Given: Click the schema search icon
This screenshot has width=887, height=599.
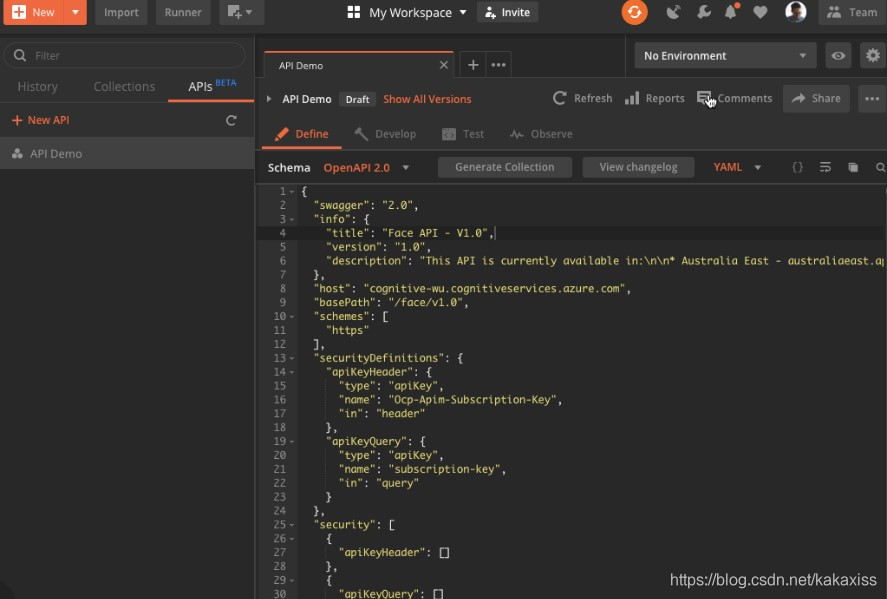Looking at the screenshot, I should click(880, 167).
